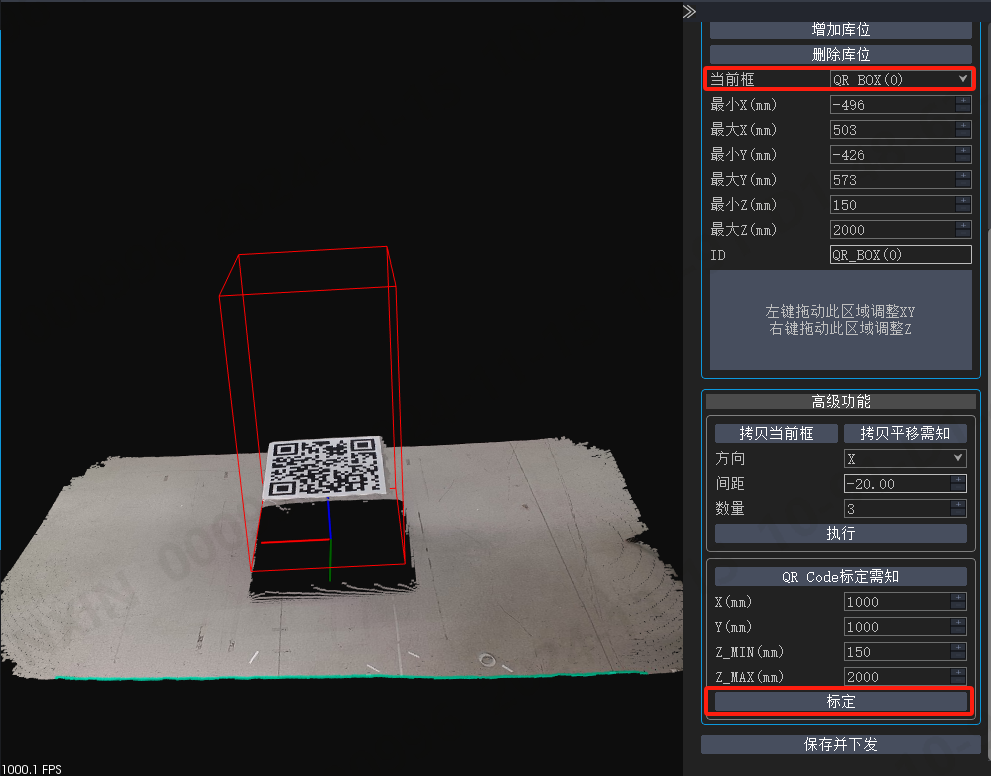Image resolution: width=991 pixels, height=776 pixels.
Task: Click the 当前框 label
Action: pyautogui.click(x=733, y=79)
